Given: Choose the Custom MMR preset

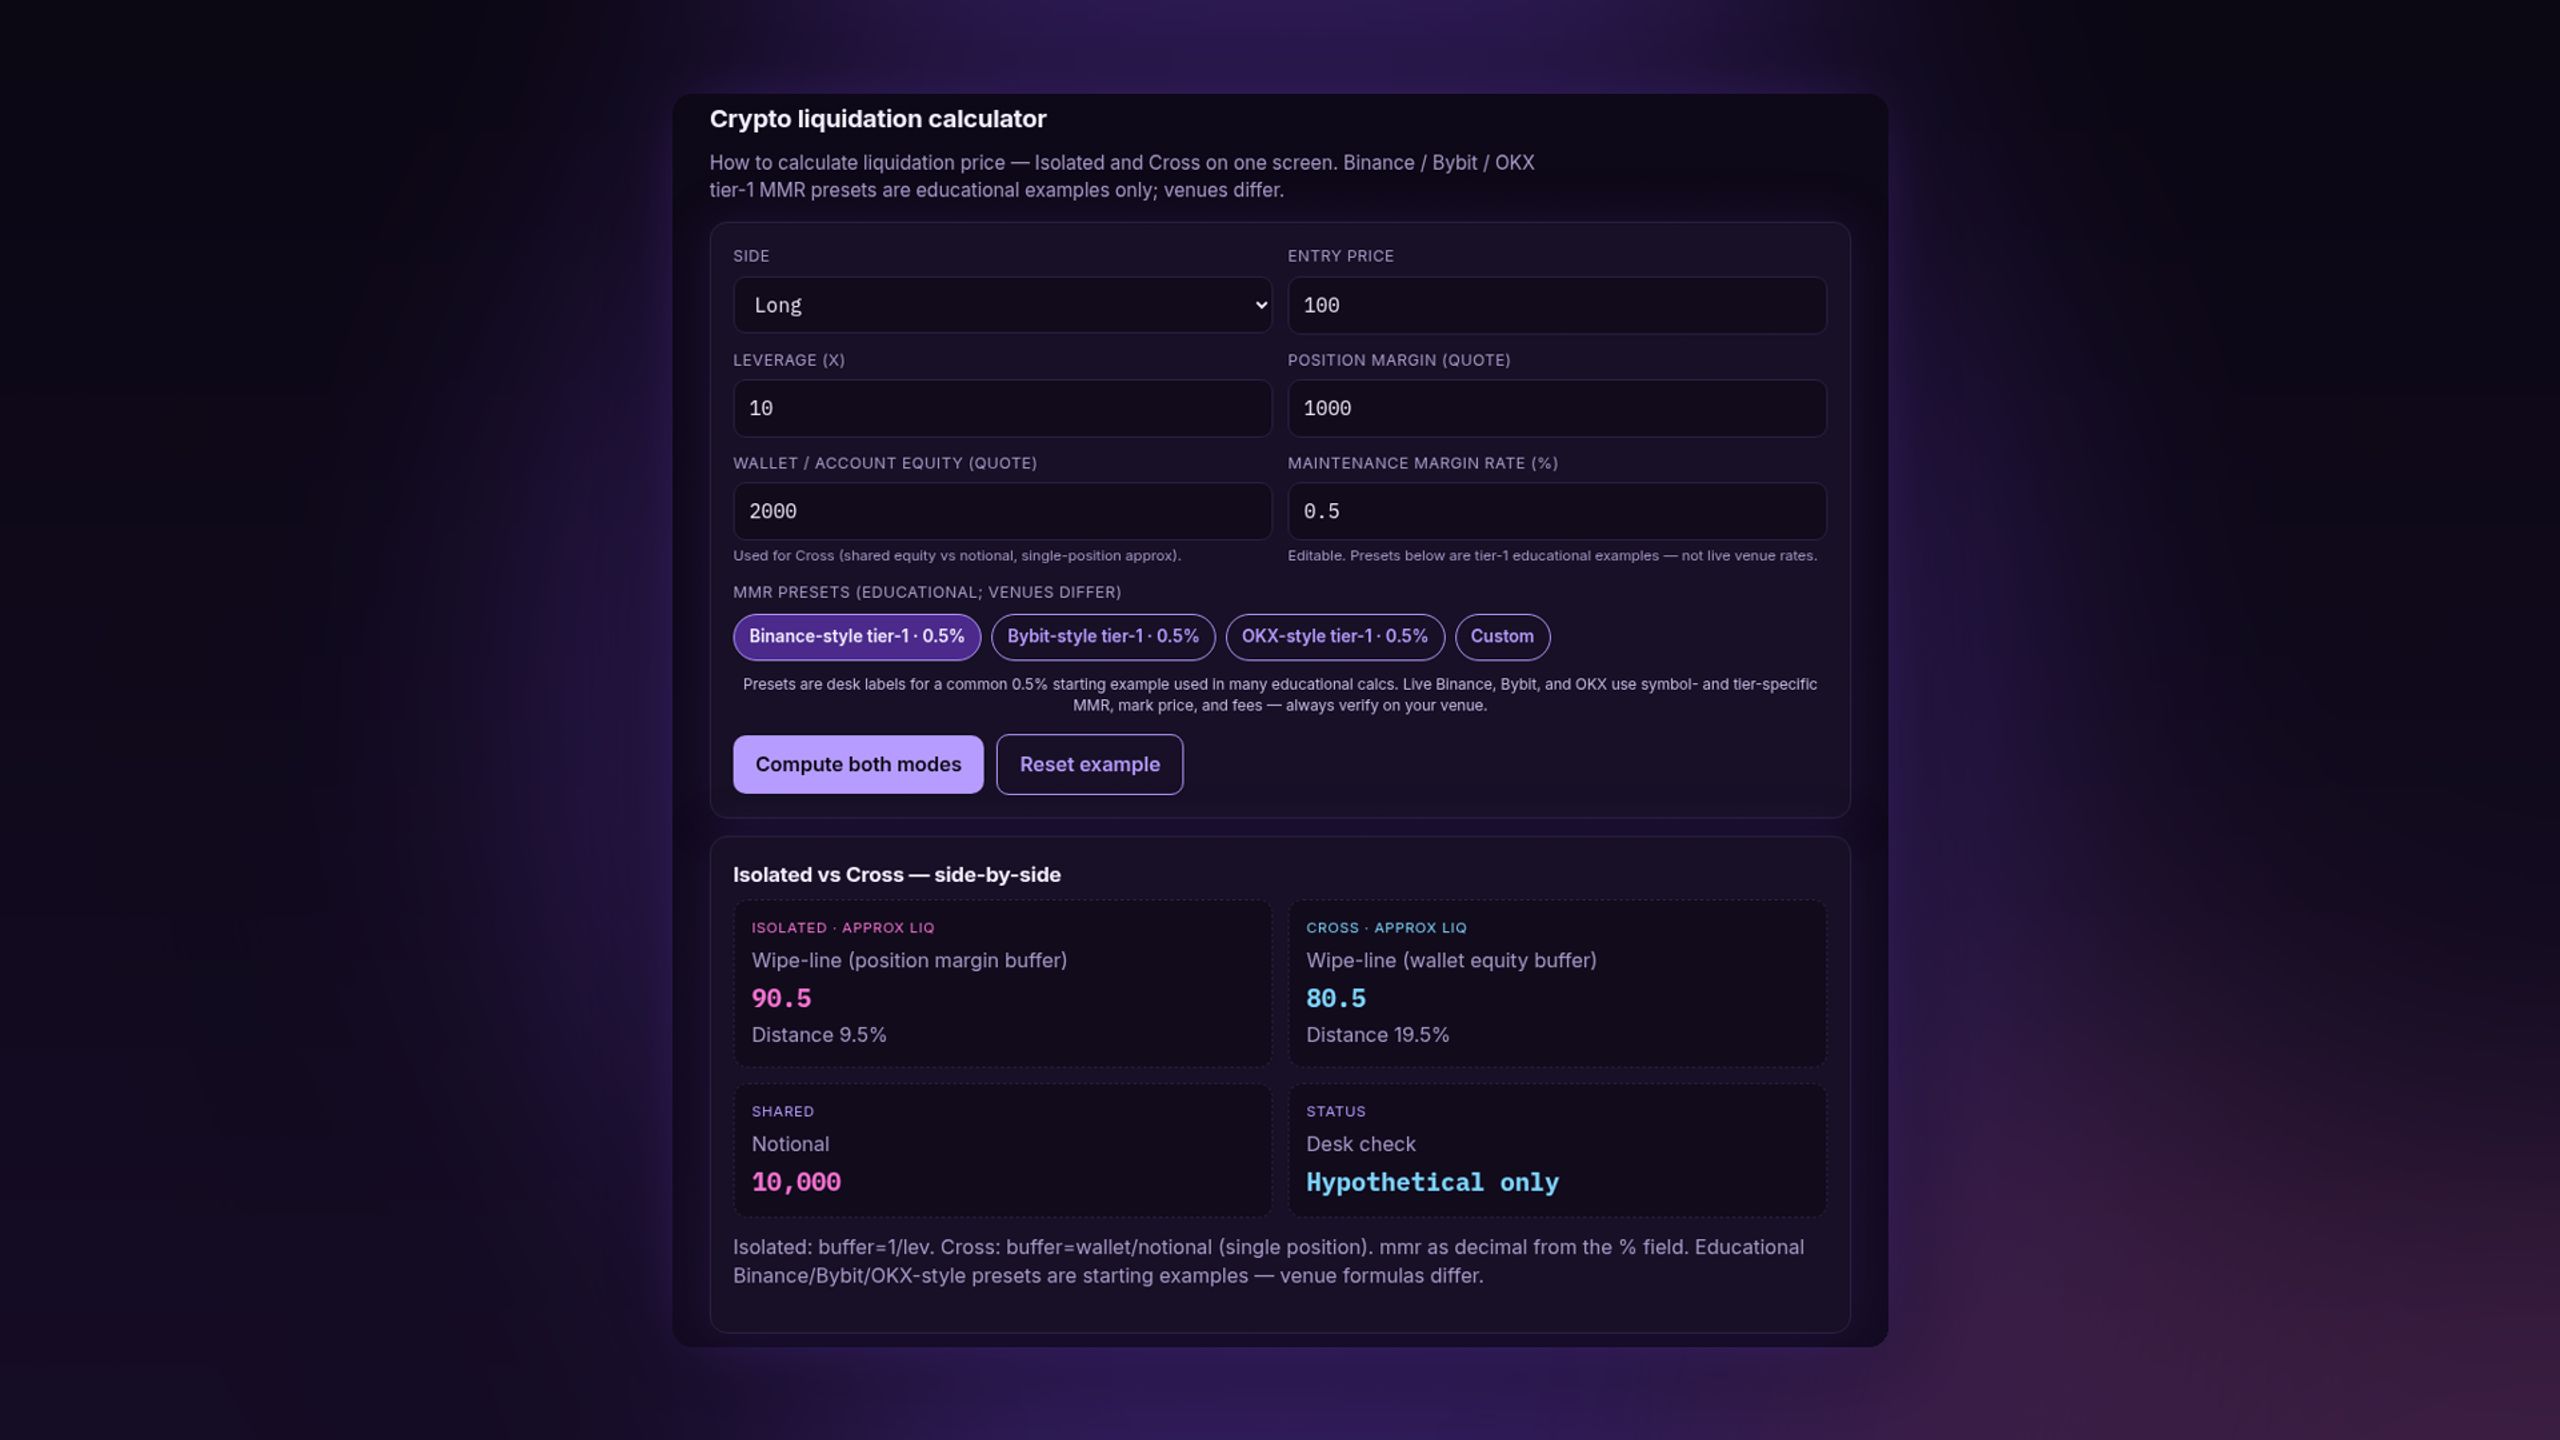Looking at the screenshot, I should tap(1501, 637).
